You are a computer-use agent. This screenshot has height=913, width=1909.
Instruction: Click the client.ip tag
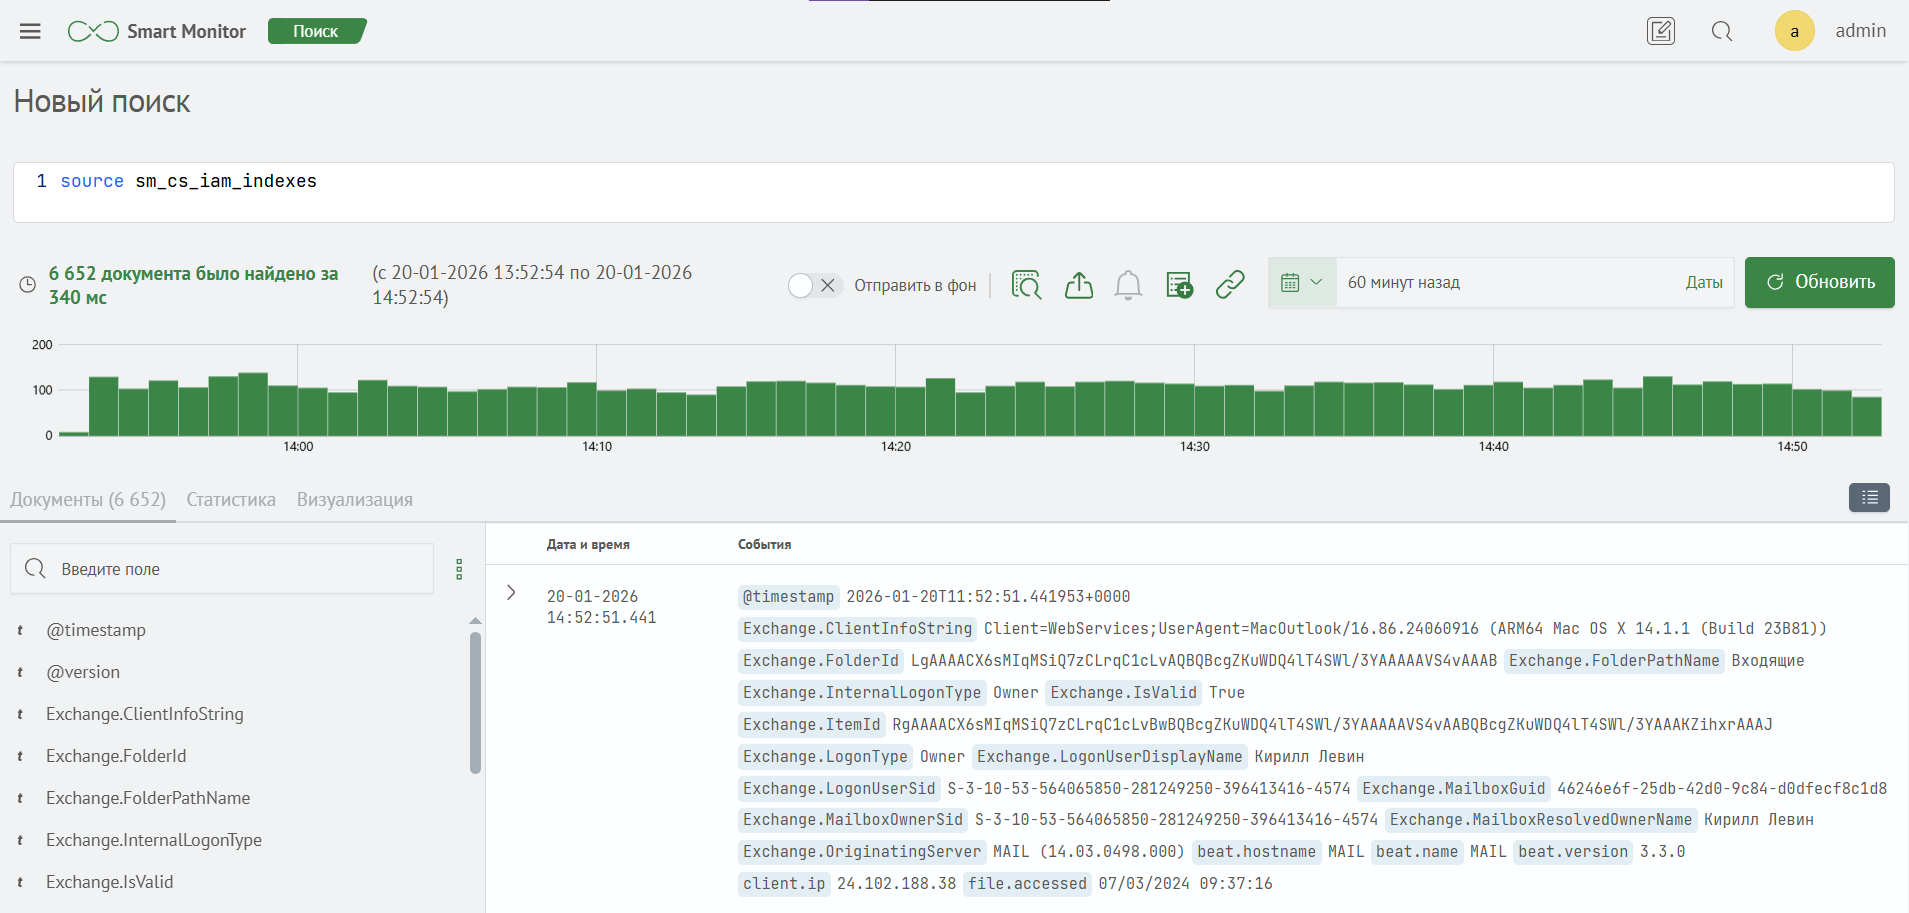[x=784, y=884]
